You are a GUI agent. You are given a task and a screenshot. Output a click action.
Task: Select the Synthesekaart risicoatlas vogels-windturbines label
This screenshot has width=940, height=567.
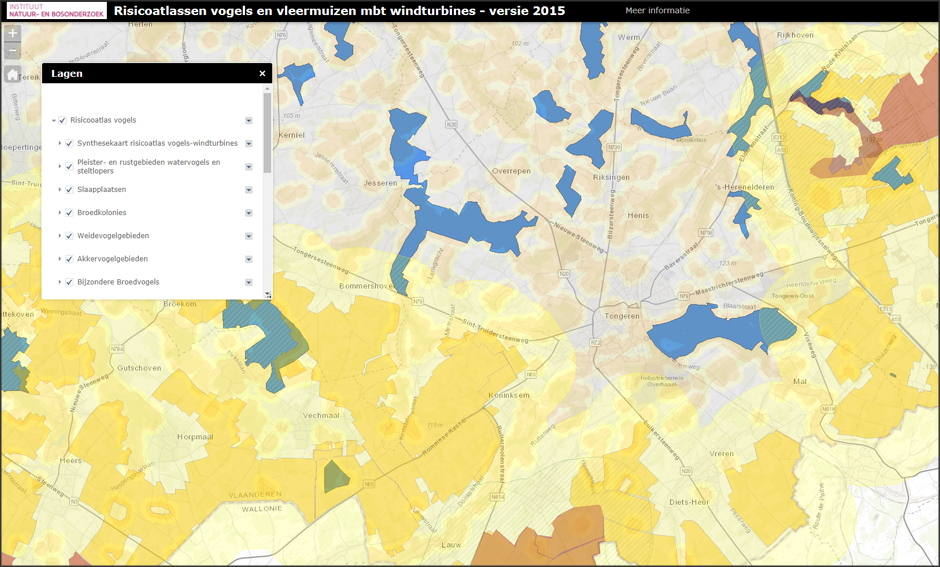point(158,143)
